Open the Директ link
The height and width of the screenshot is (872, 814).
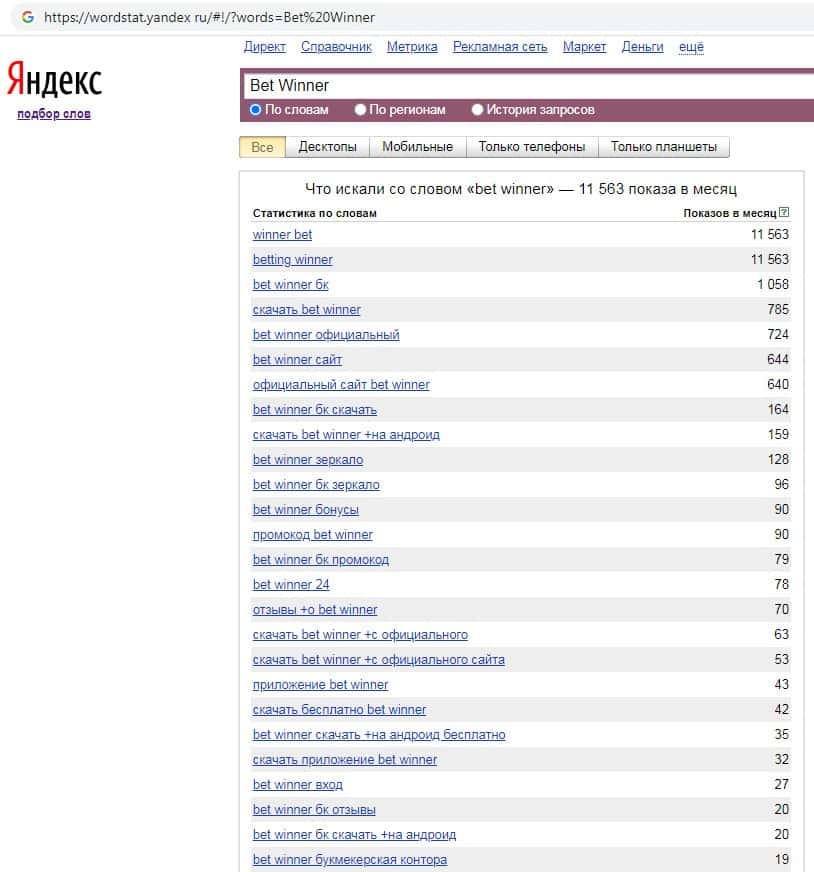264,47
